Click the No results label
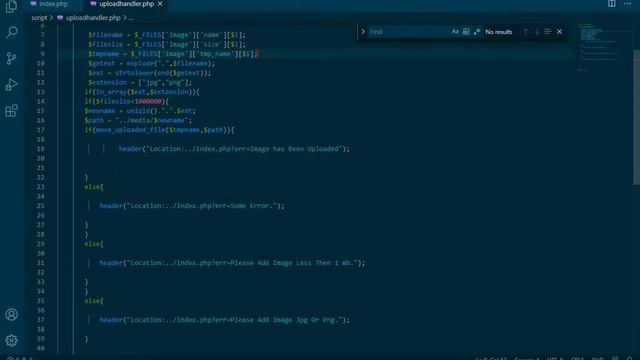This screenshot has width=640, height=360. pos(498,32)
